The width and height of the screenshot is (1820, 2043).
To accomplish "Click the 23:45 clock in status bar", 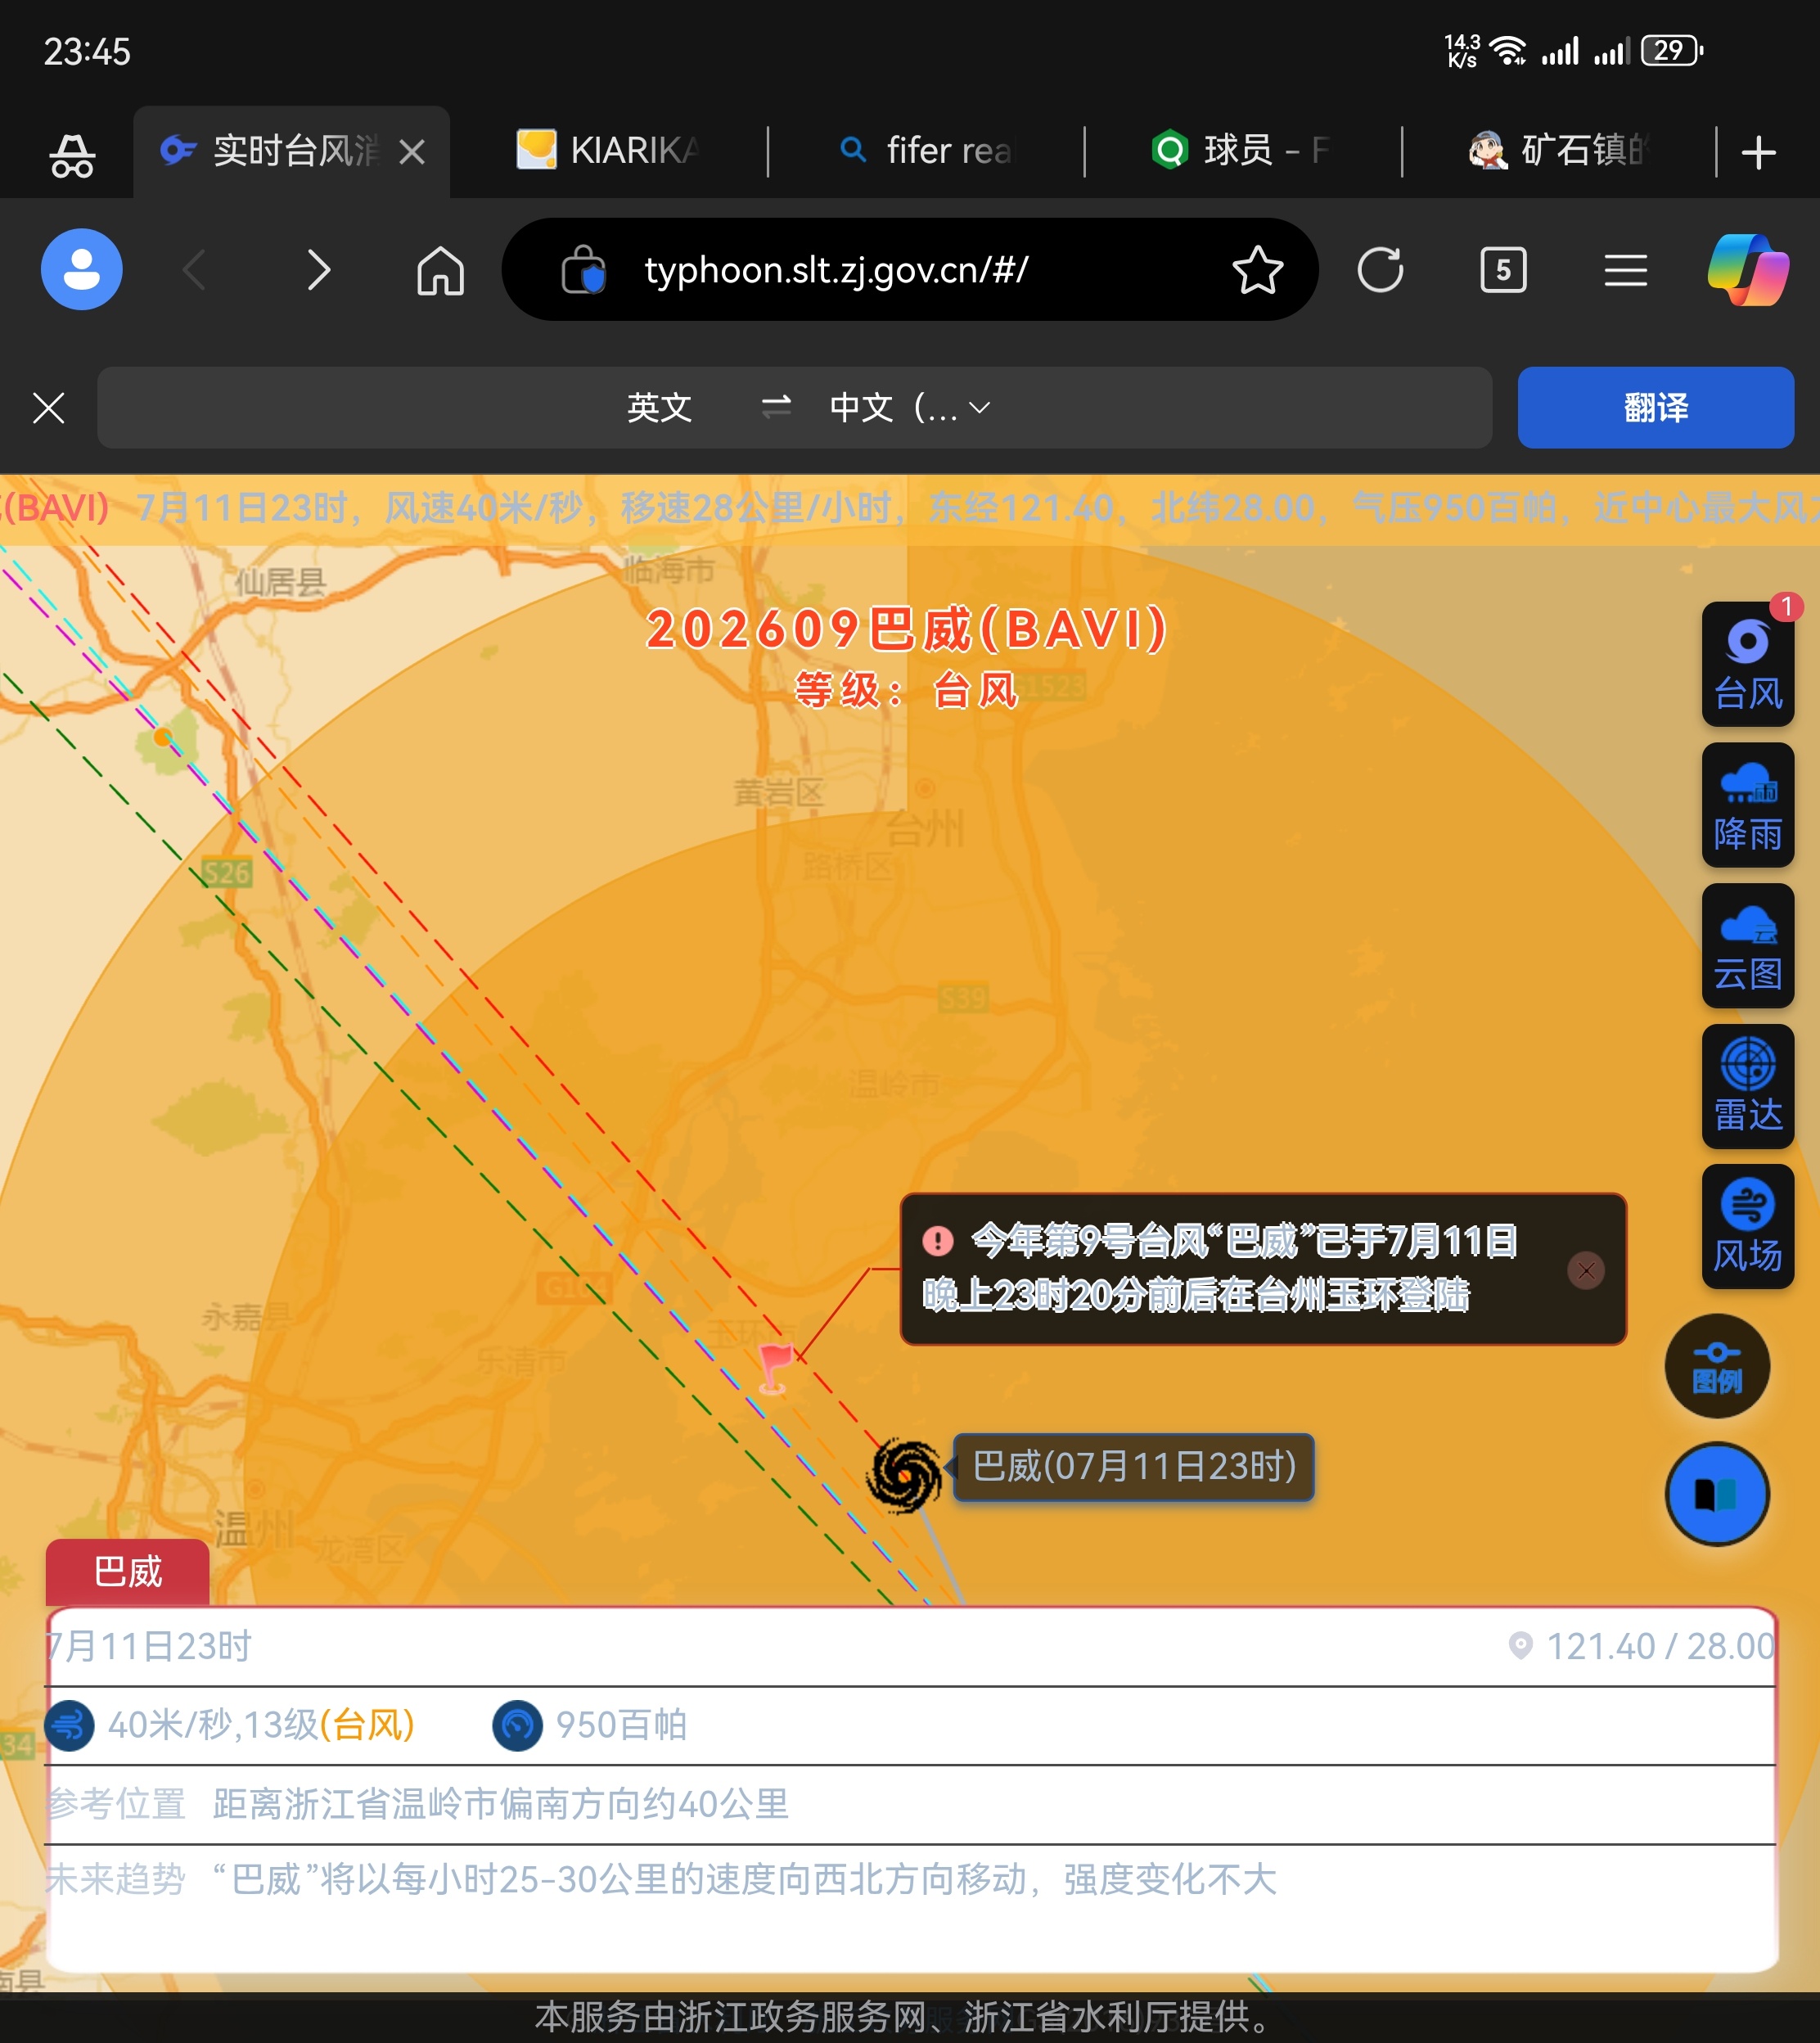I will click(x=87, y=51).
